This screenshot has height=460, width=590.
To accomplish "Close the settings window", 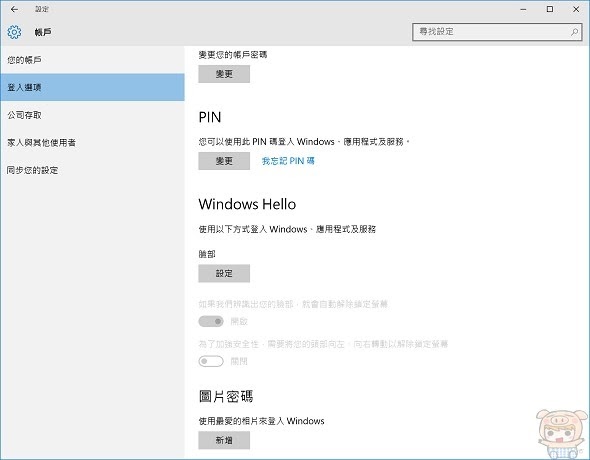I will point(576,9).
